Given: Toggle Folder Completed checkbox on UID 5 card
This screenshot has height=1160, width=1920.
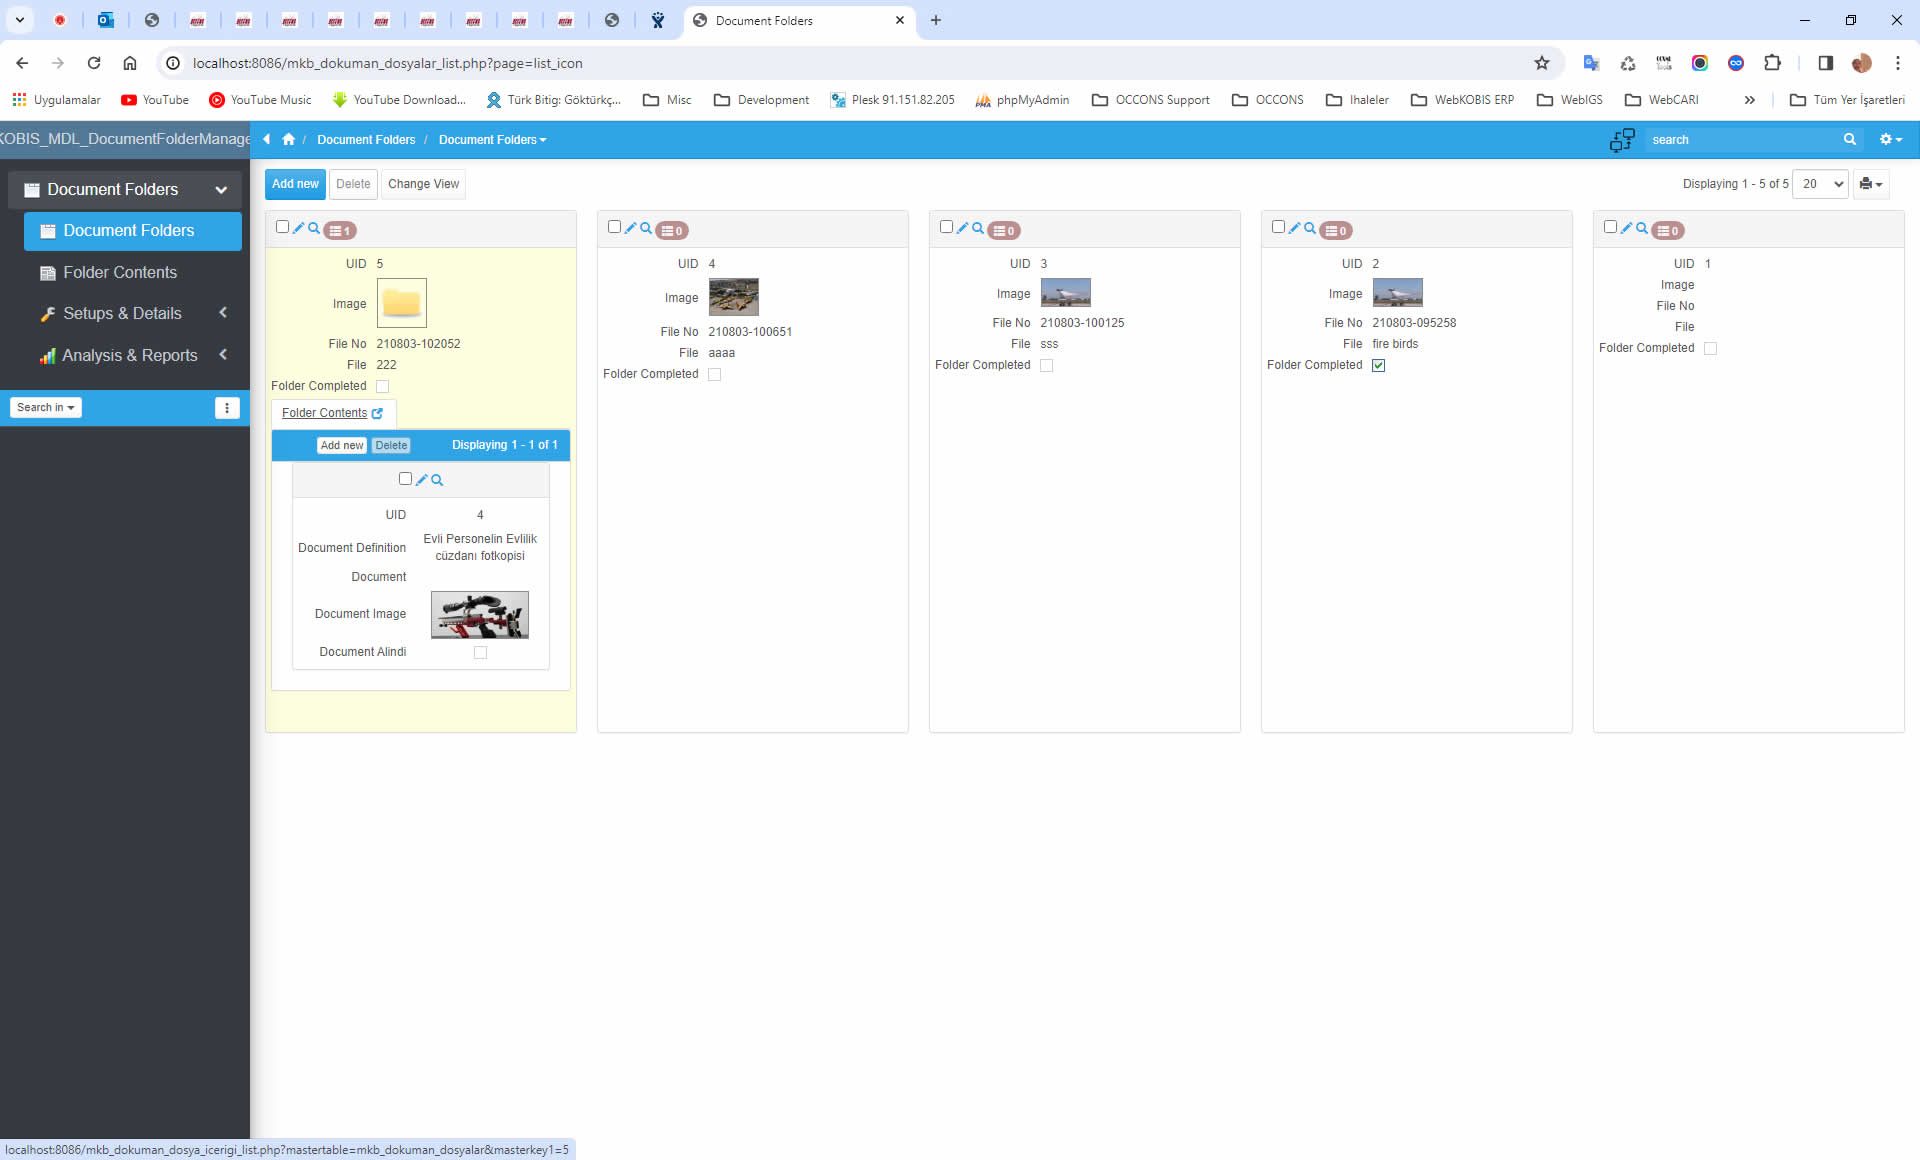Looking at the screenshot, I should coord(382,386).
